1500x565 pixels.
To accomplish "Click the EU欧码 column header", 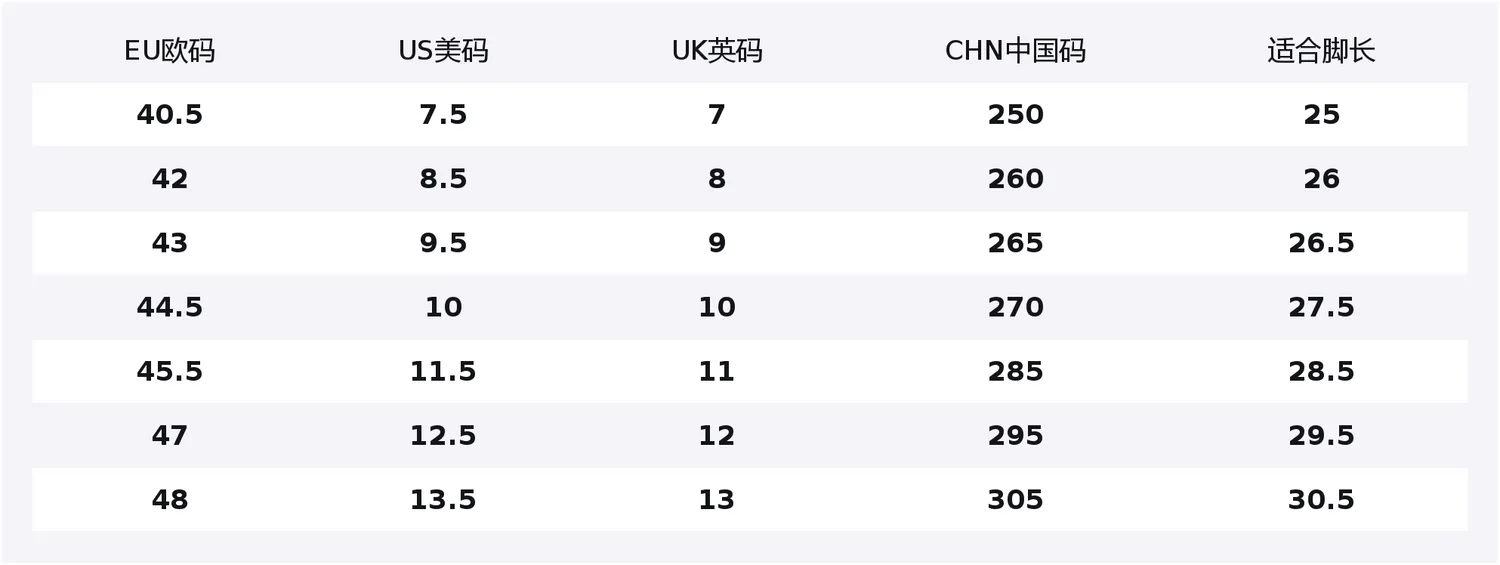I will coord(169,51).
